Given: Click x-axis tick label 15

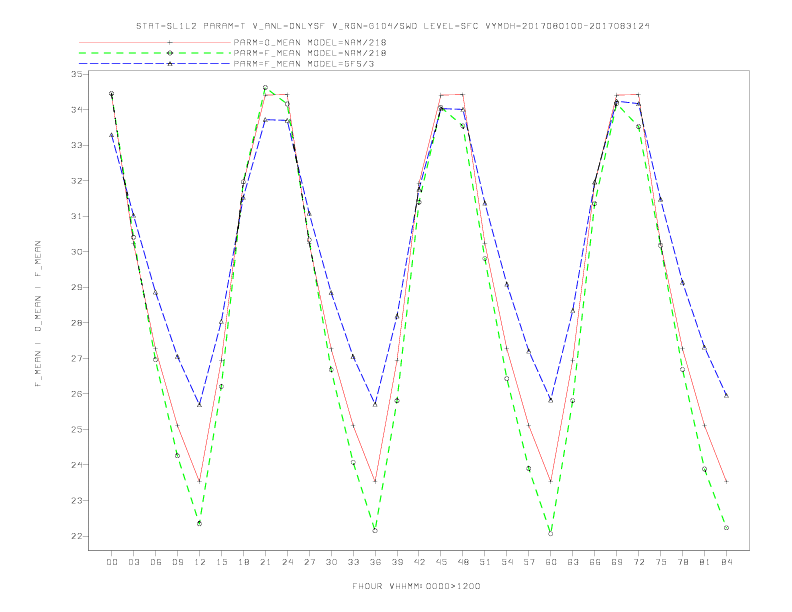Looking at the screenshot, I should (221, 562).
